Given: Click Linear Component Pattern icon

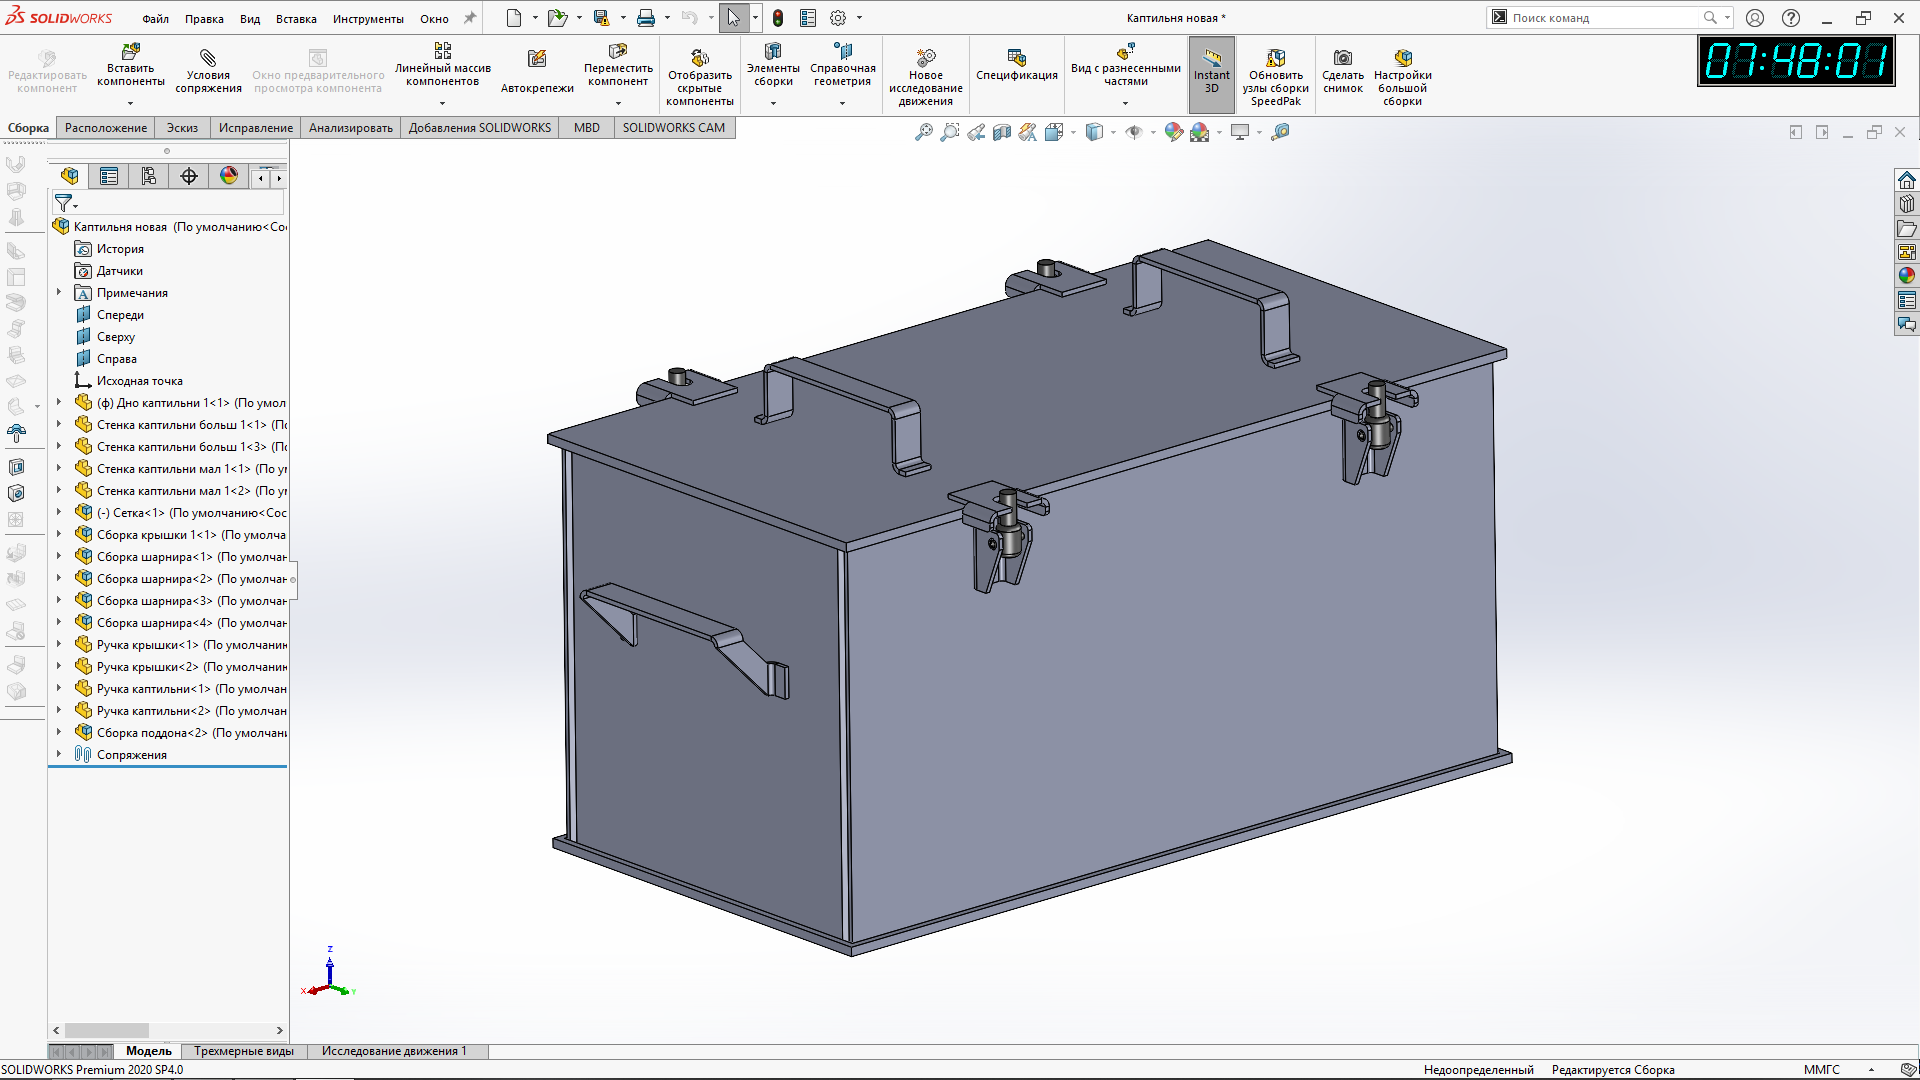Looking at the screenshot, I should click(442, 50).
